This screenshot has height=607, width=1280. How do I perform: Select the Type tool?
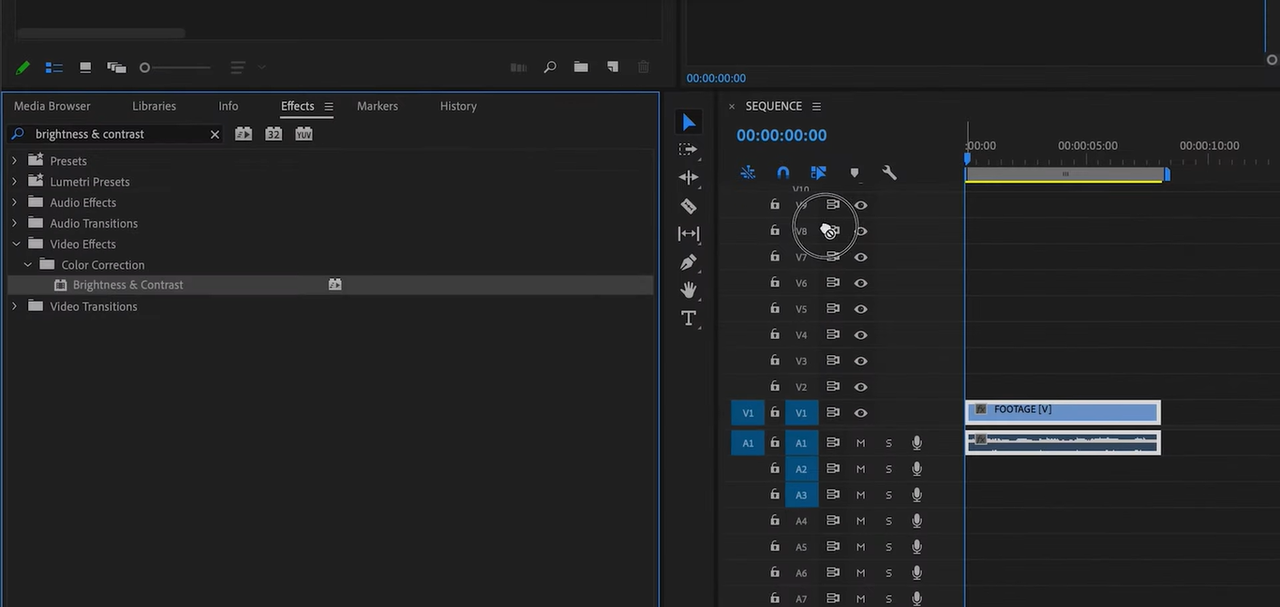pyautogui.click(x=688, y=318)
